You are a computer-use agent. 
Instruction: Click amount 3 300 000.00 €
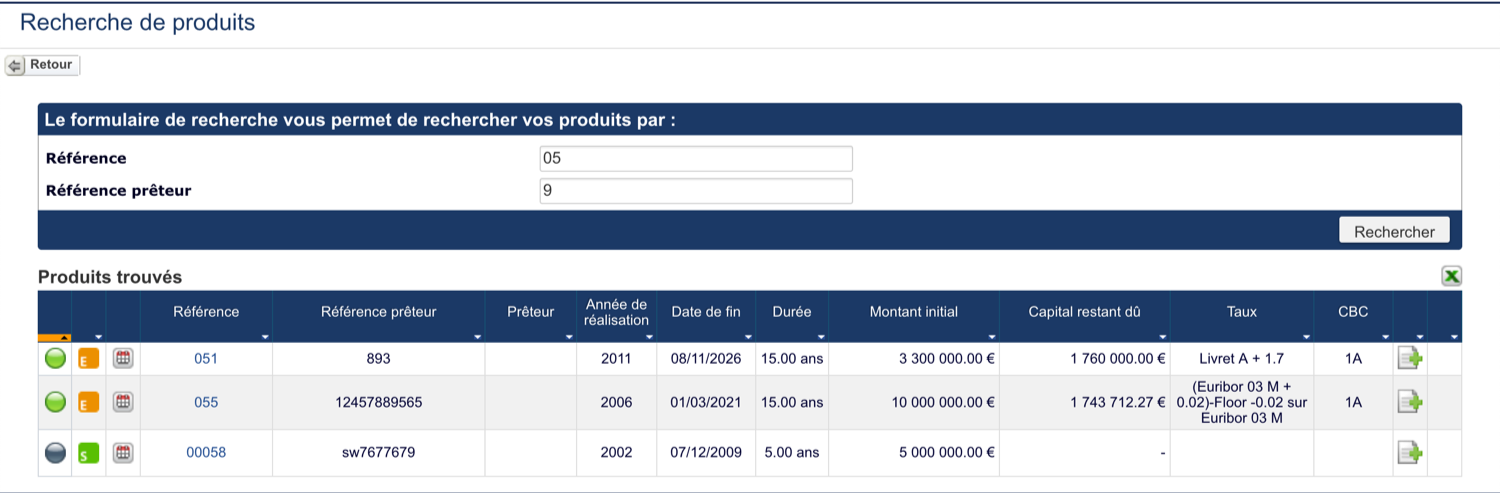(x=946, y=359)
